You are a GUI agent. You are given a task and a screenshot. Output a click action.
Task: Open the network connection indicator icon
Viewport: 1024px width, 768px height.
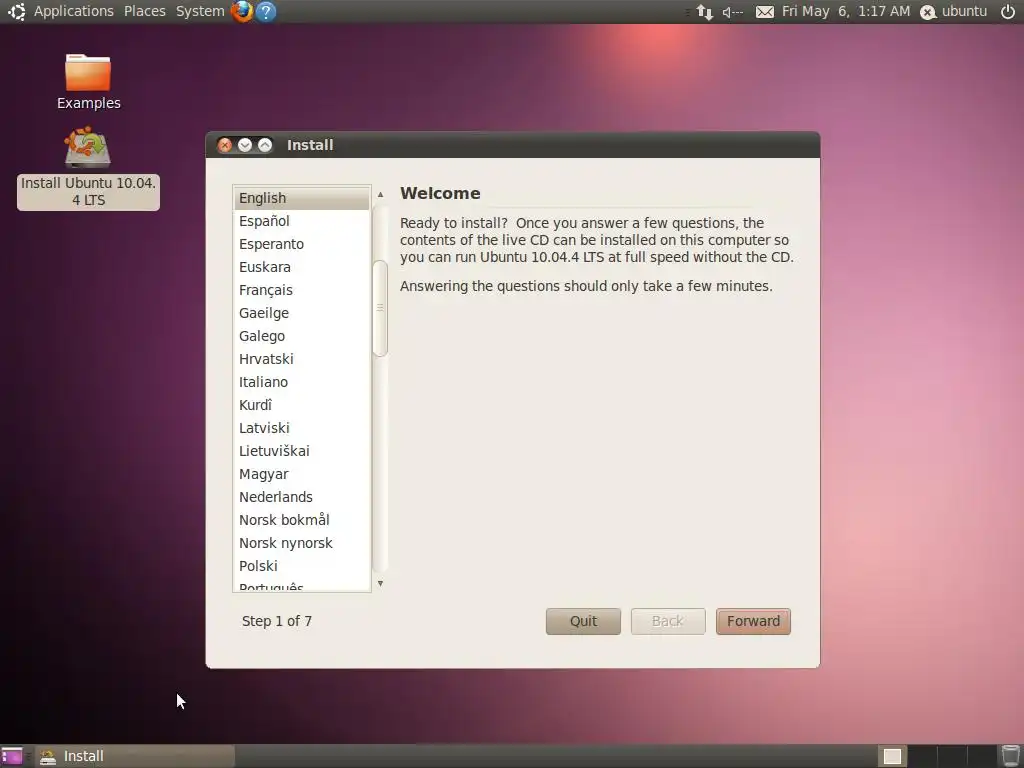(704, 12)
